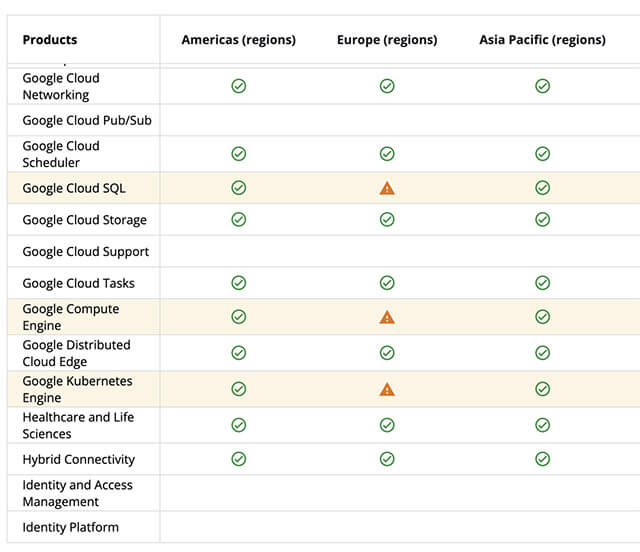The width and height of the screenshot is (640, 552).
Task: Click Asia Pacific checkmark for Google Kubernetes Engine
Action: pyautogui.click(x=542, y=389)
